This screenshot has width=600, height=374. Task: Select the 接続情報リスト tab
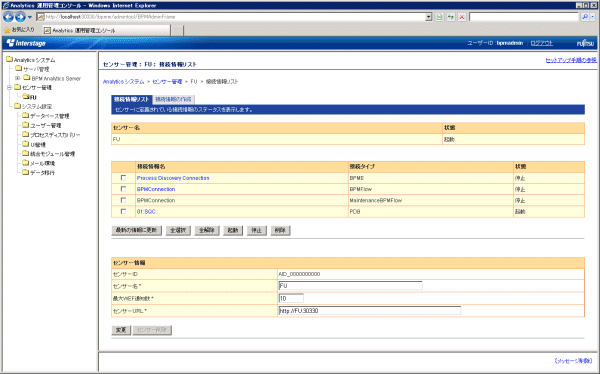132,99
